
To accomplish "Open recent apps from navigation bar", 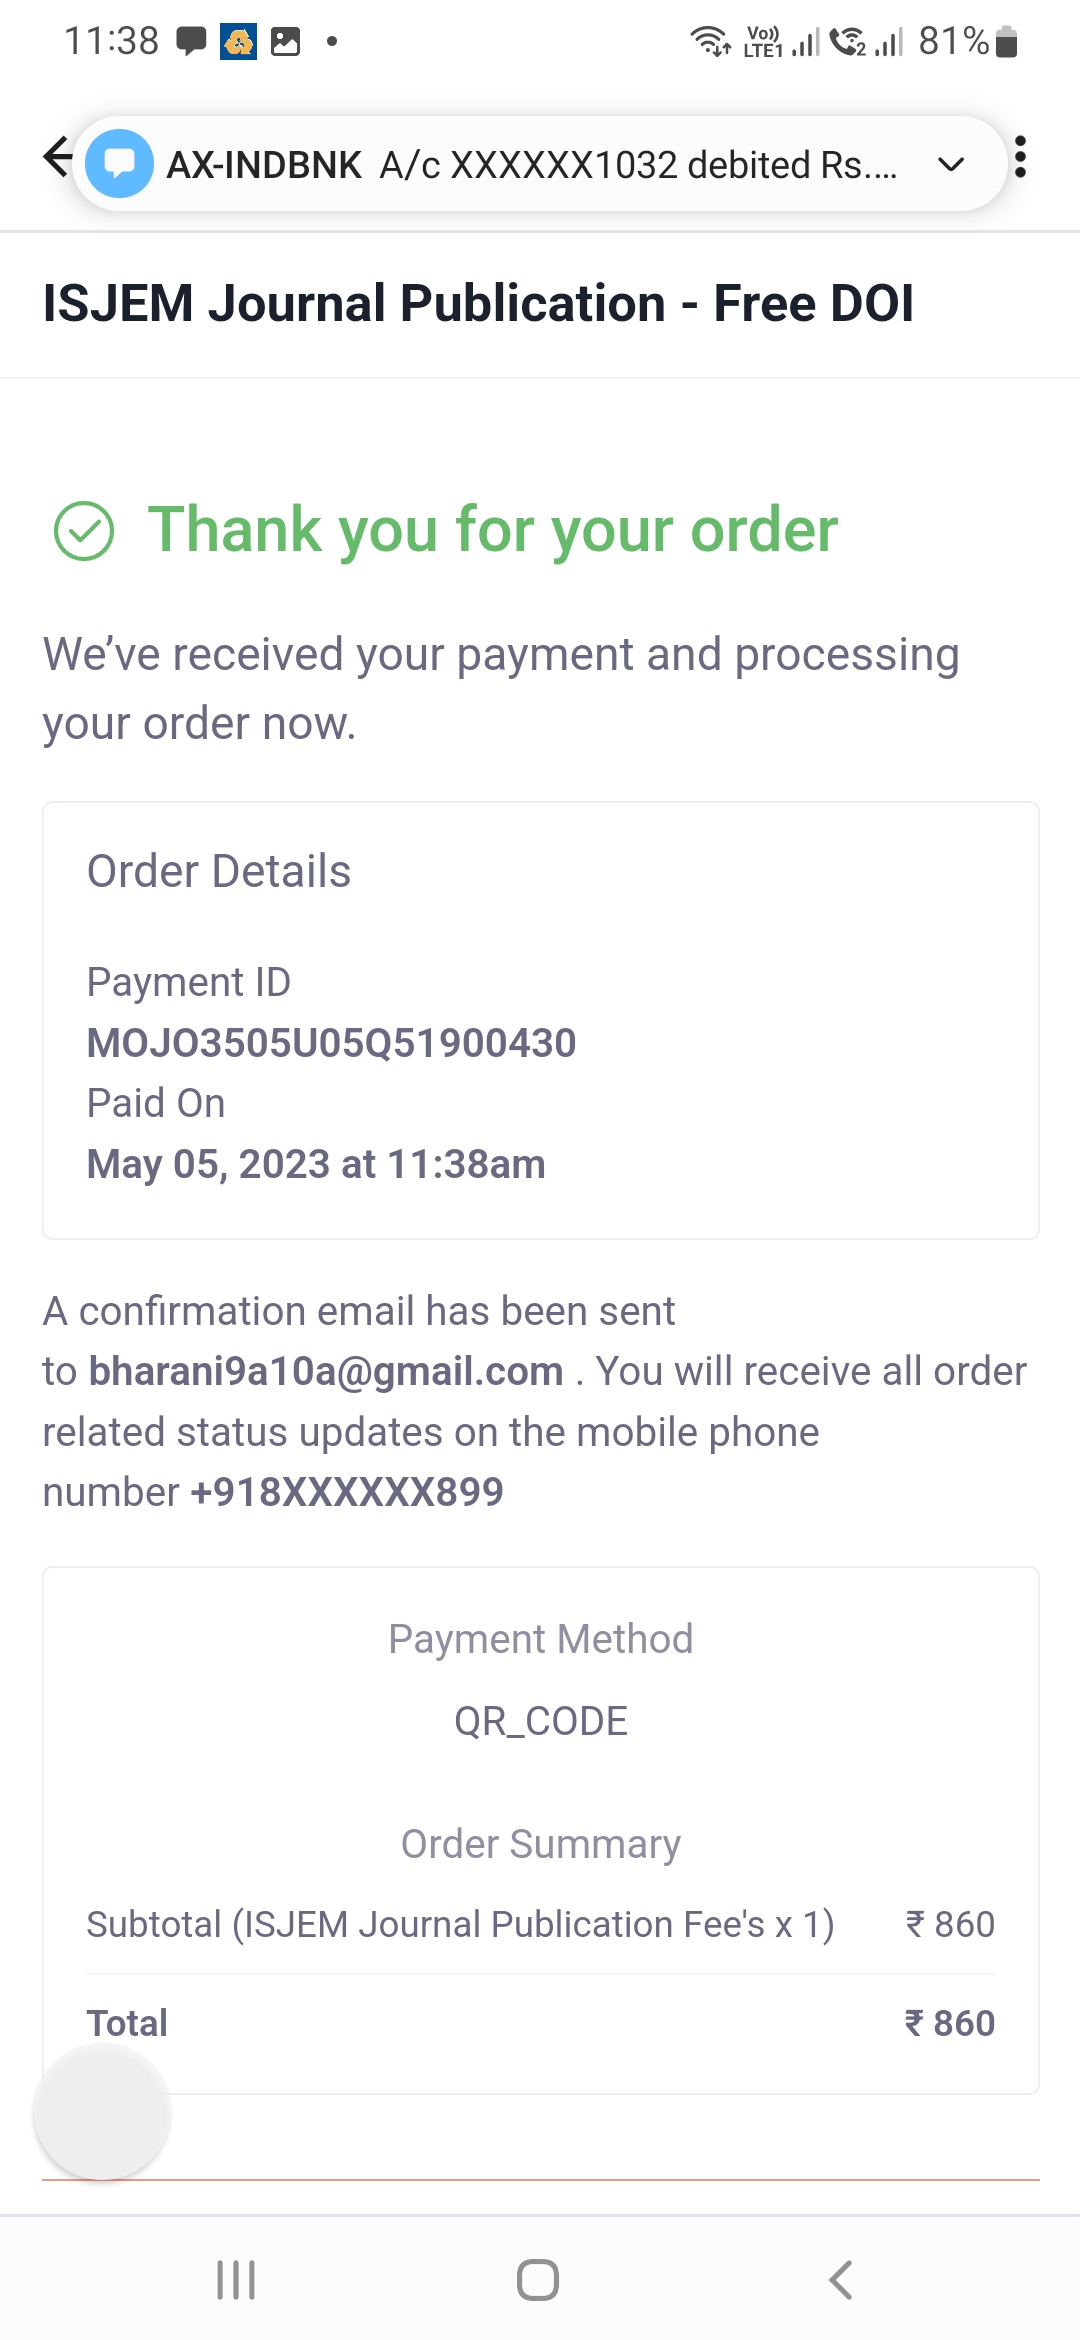I will 236,2280.
